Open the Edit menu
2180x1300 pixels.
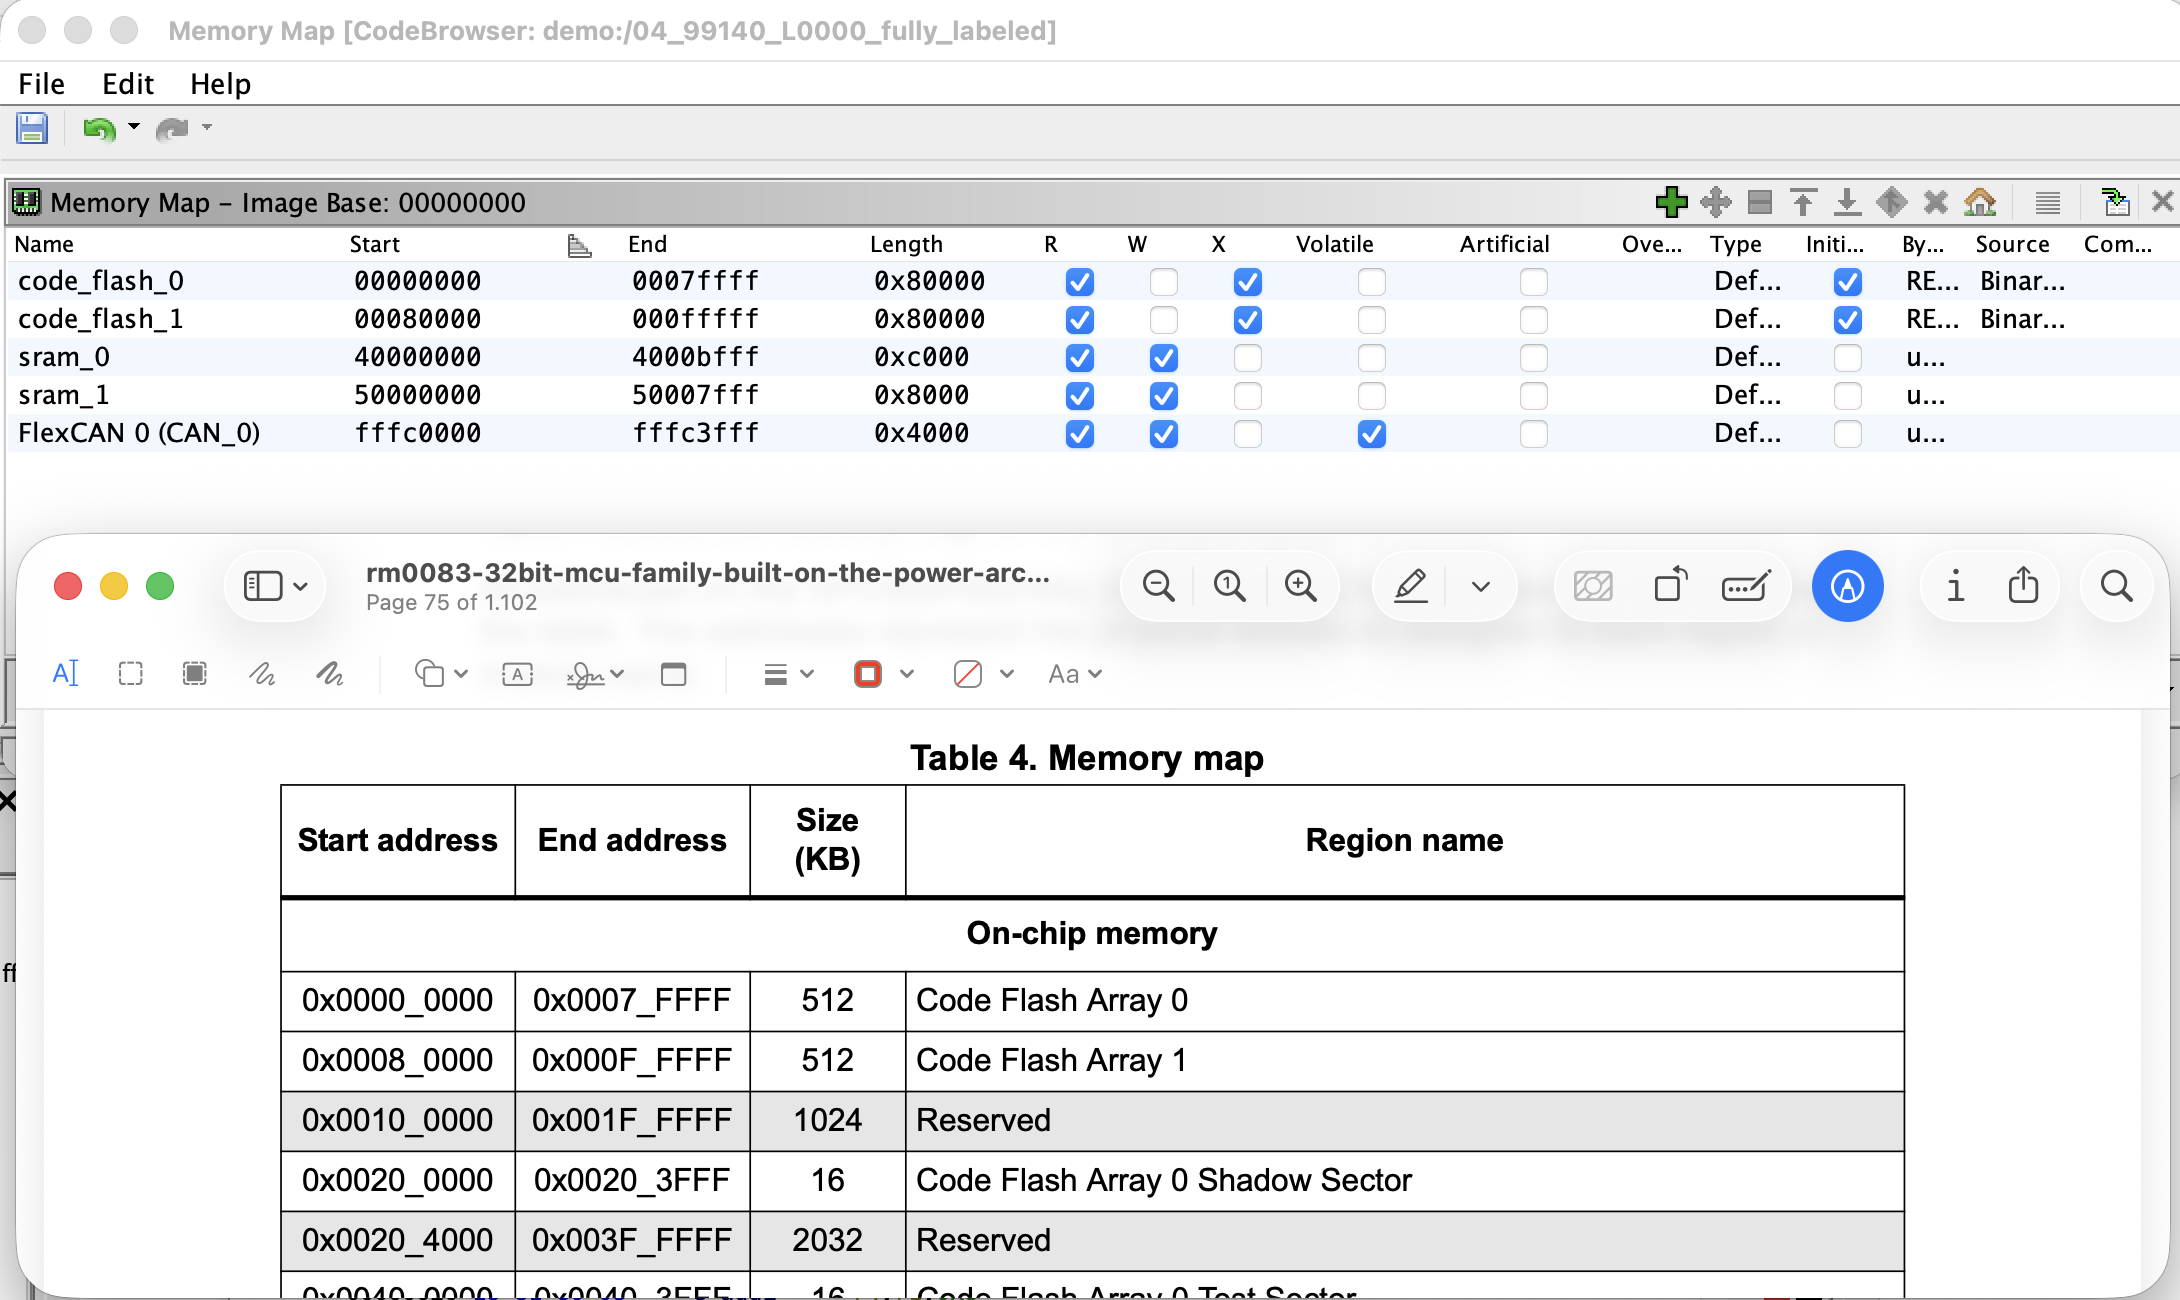(128, 84)
